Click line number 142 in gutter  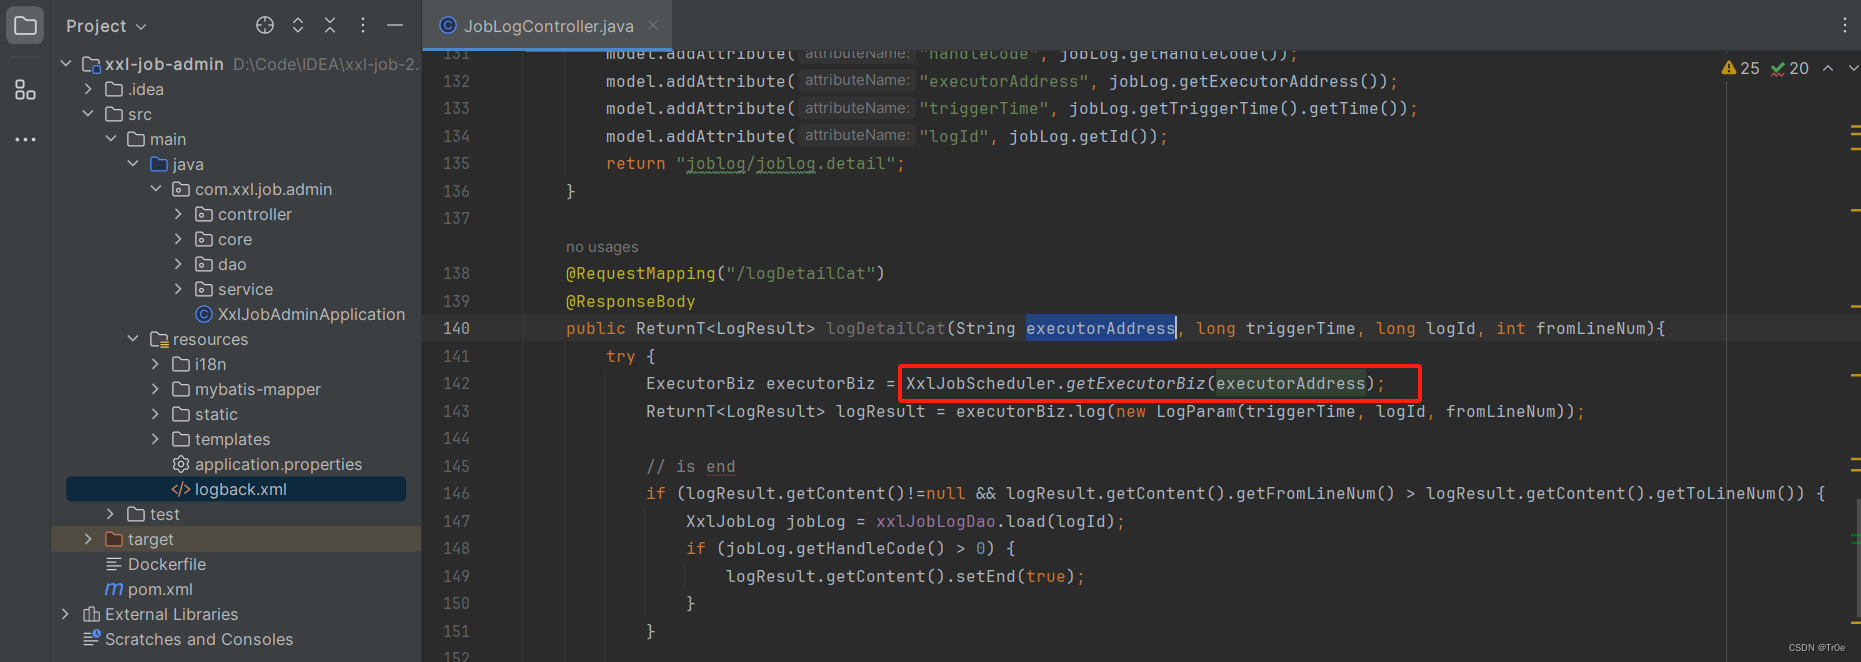point(456,383)
